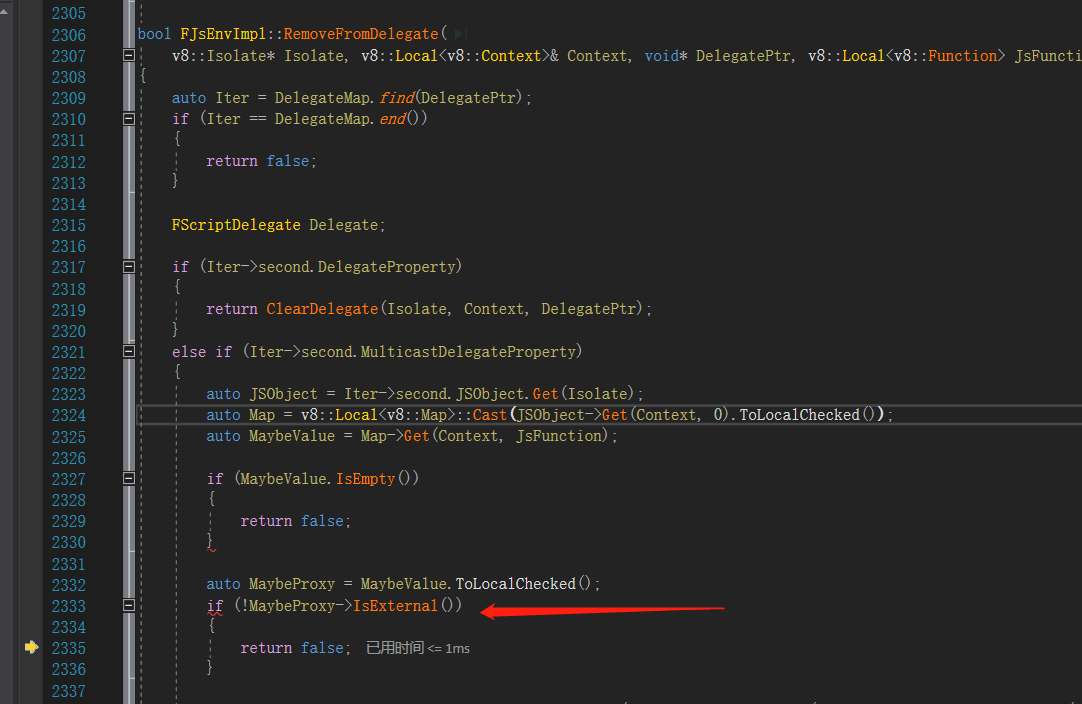Collapse the IsEmpty if block at line 2327

click(128, 478)
